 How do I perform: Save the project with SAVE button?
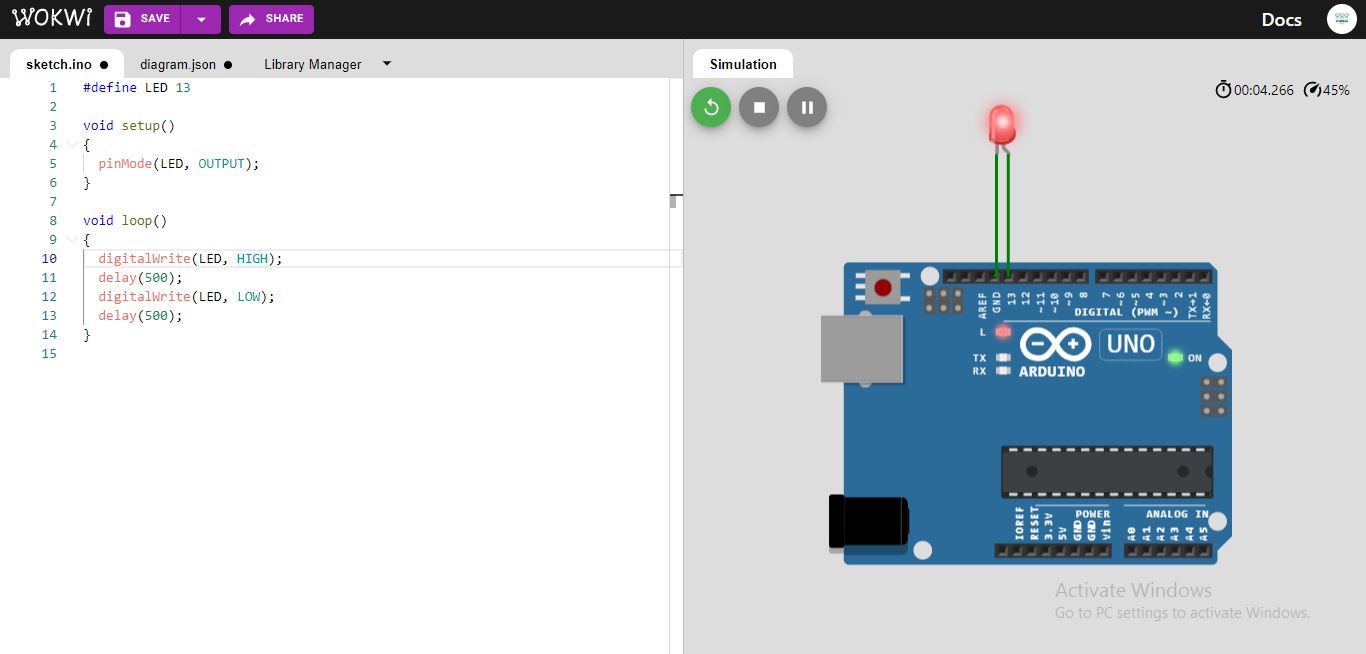(144, 19)
